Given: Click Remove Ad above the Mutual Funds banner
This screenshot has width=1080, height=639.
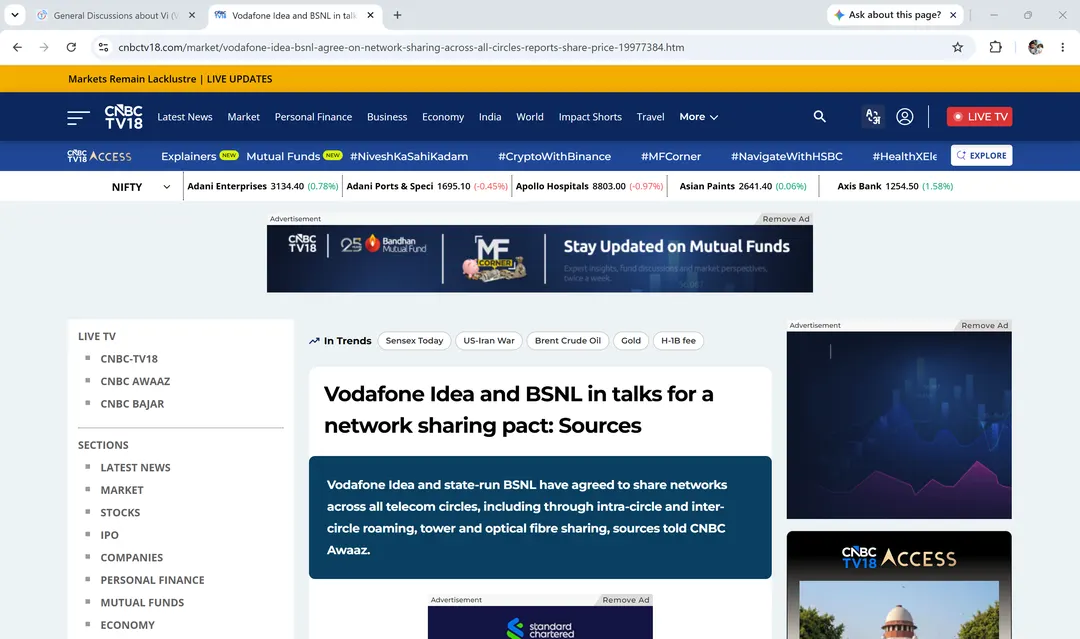Looking at the screenshot, I should pyautogui.click(x=785, y=219).
